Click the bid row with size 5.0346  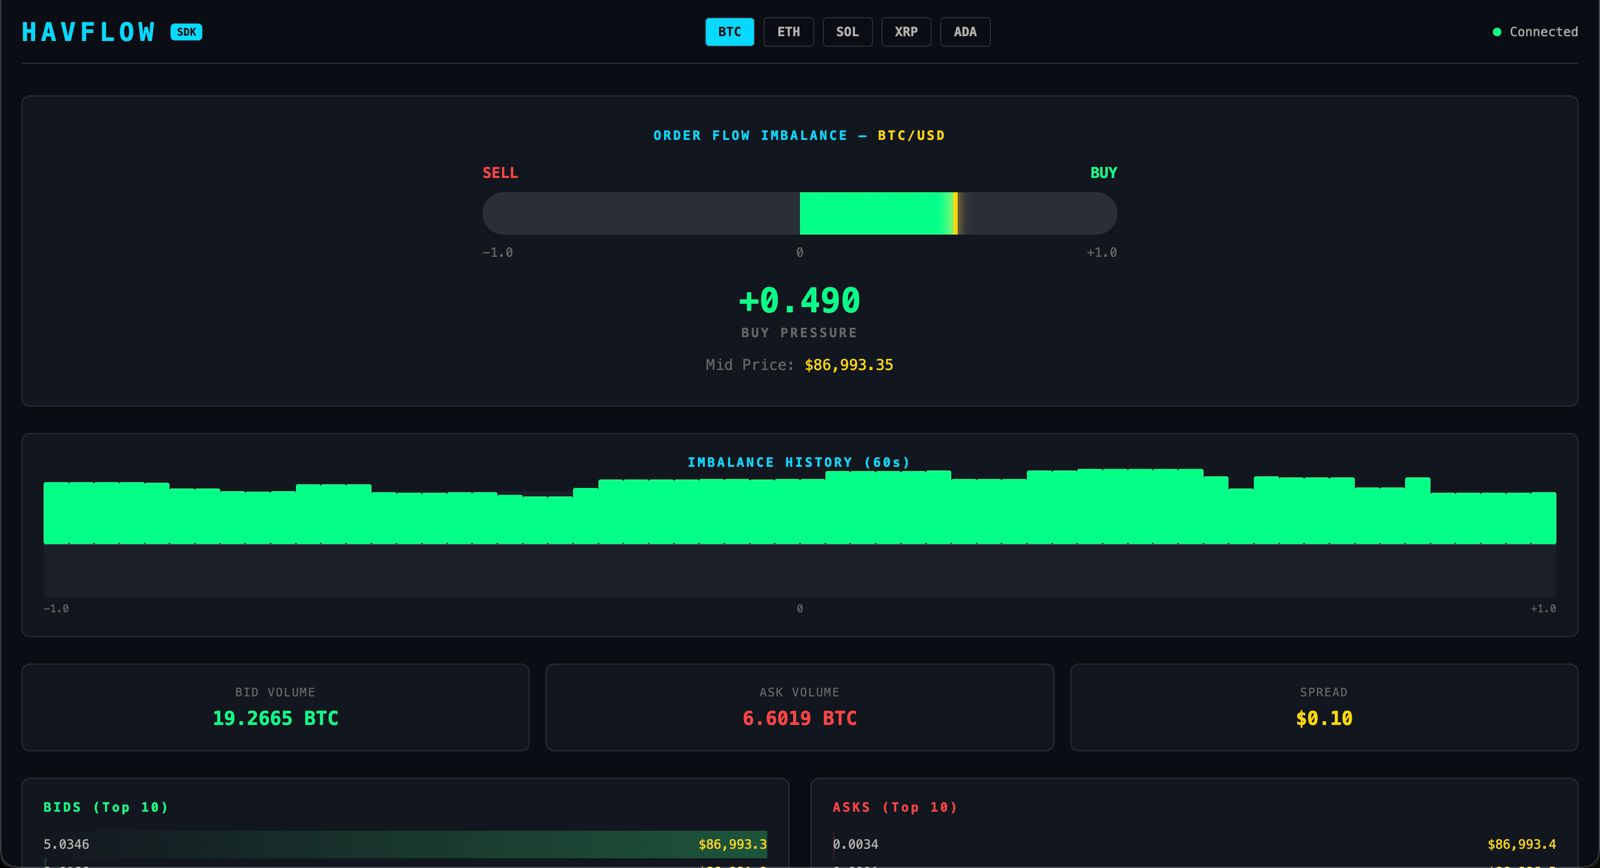click(x=405, y=844)
